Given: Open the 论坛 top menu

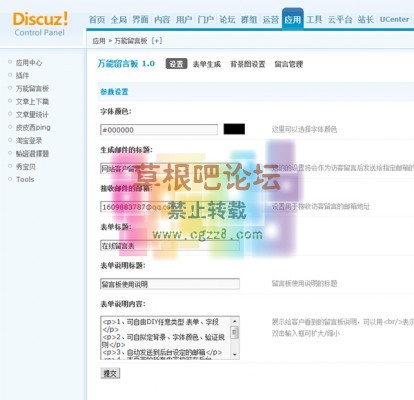Looking at the screenshot, I should click(227, 20).
